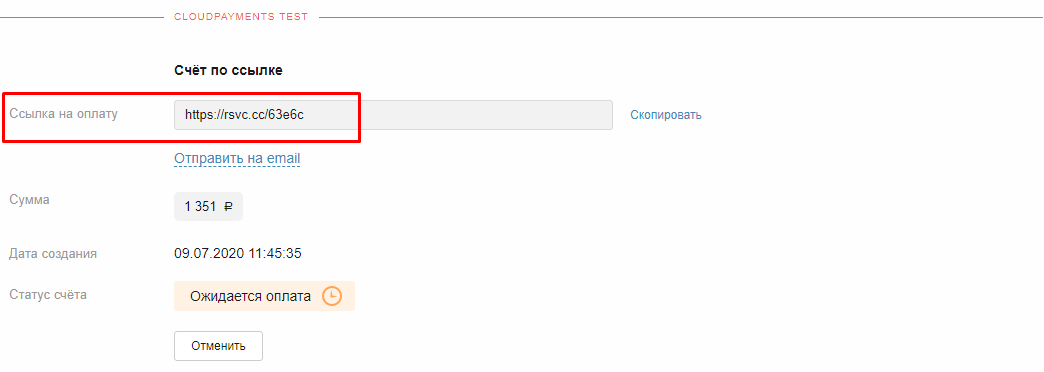This screenshot has height=372, width=1044.
Task: Click the 1 351 amount value
Action: coord(200,207)
